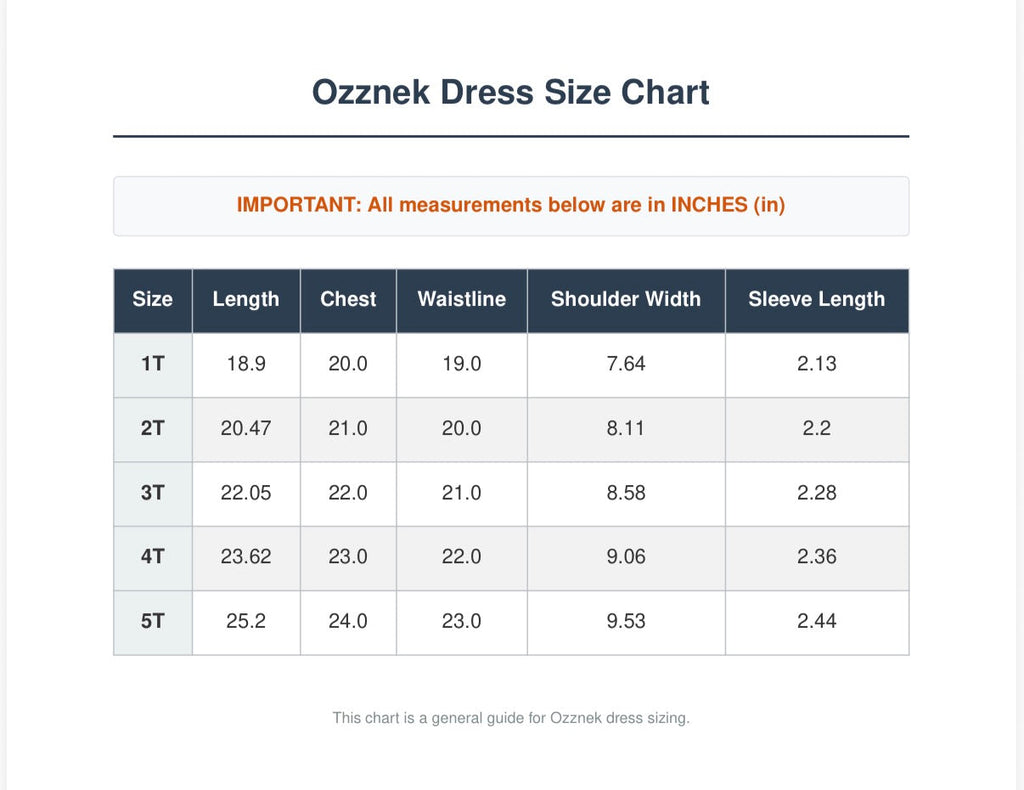This screenshot has width=1024, height=790.
Task: Click the general guide footnote text
Action: coord(511,718)
